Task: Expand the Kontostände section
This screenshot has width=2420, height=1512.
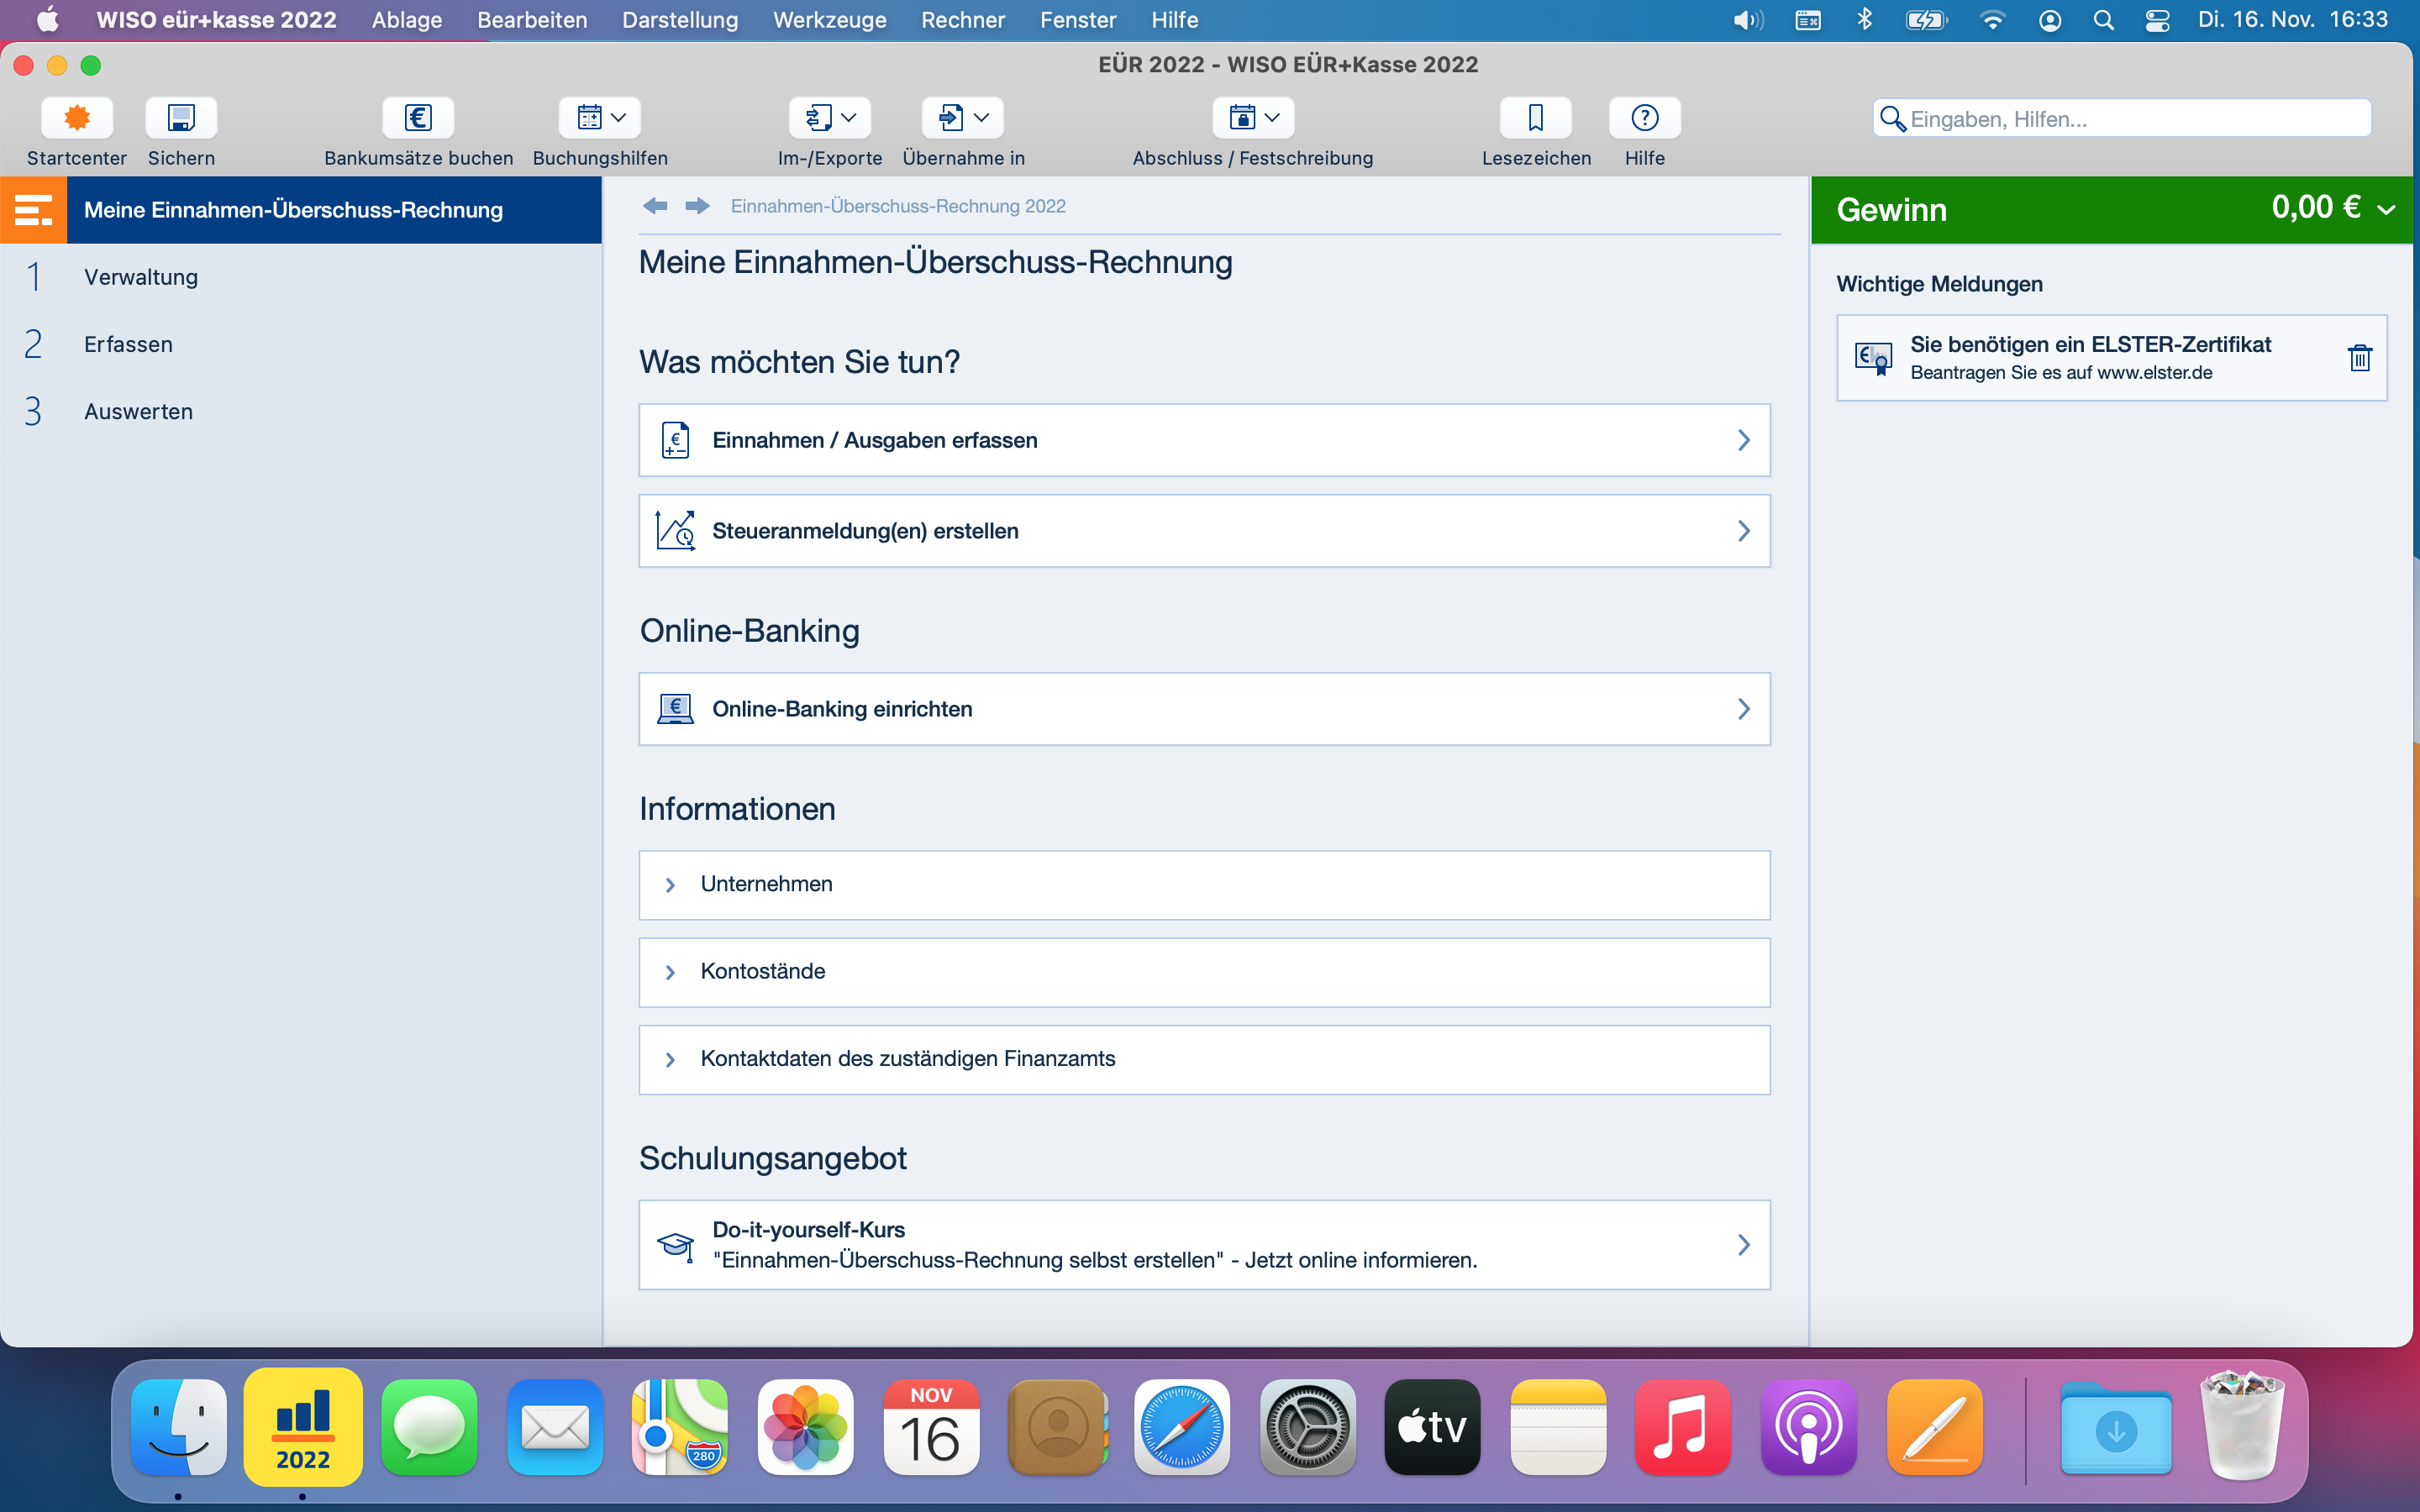Action: (x=1204, y=972)
